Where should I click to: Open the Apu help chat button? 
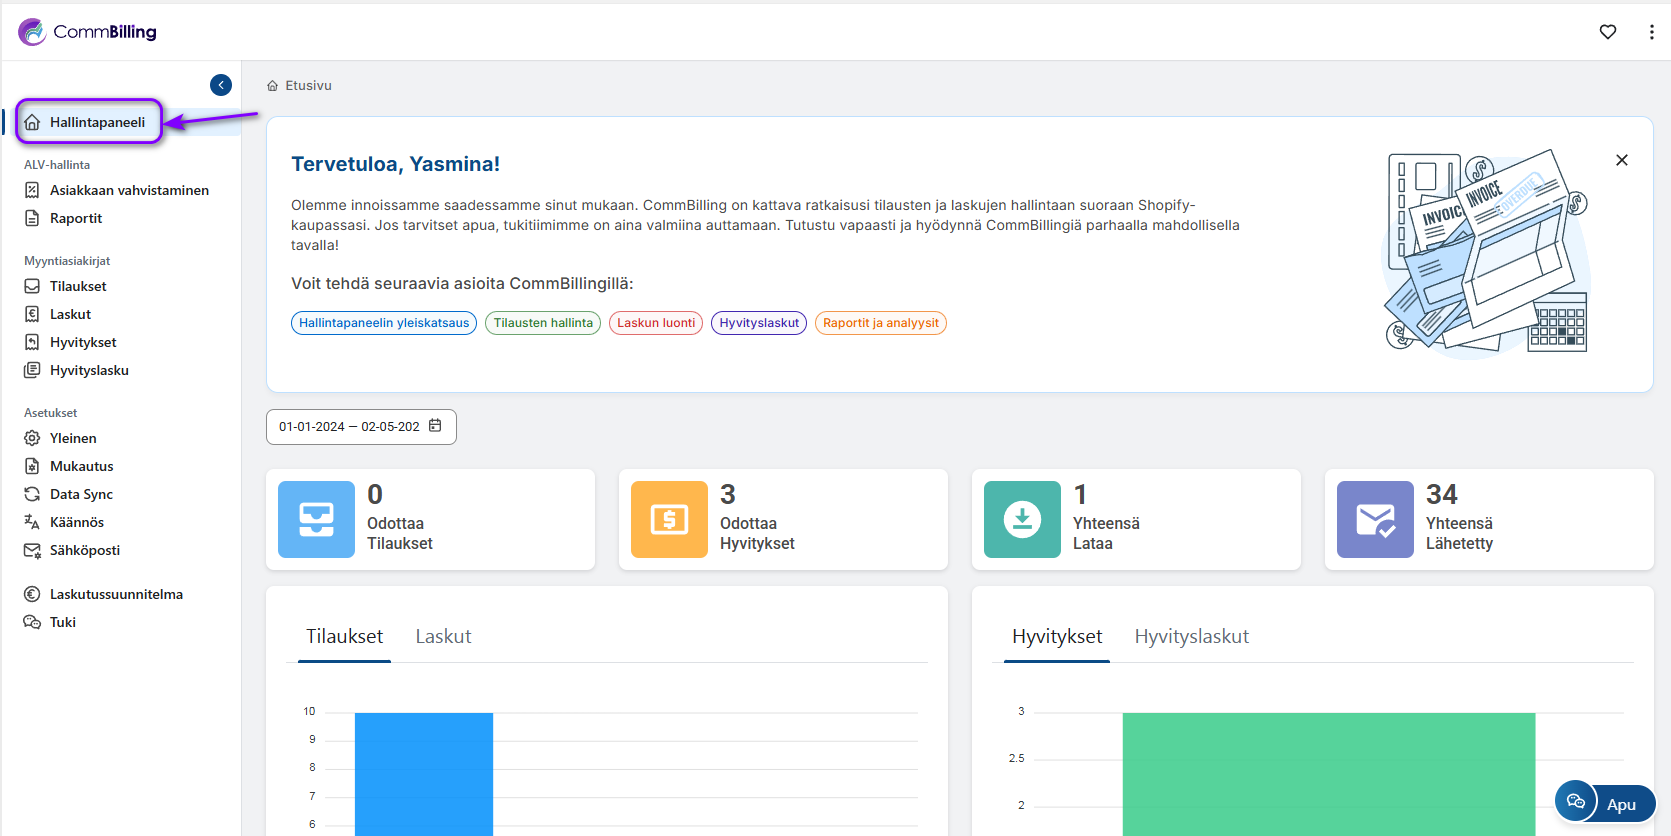click(1605, 803)
